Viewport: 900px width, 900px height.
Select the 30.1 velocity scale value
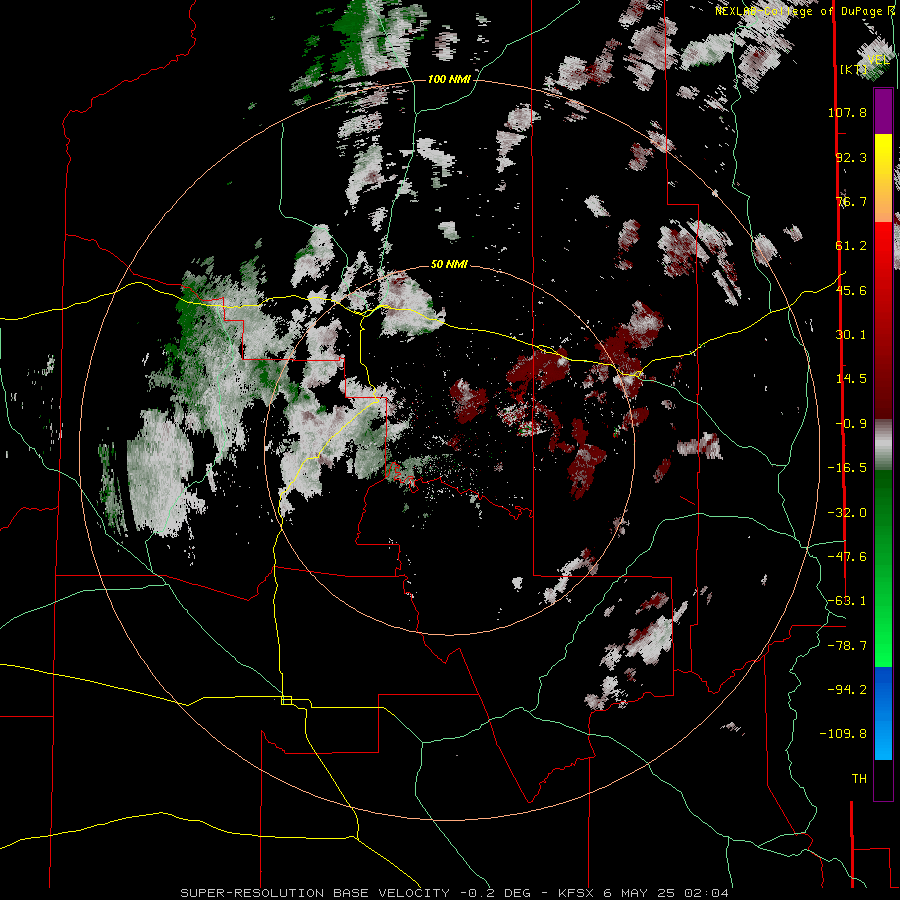pyautogui.click(x=851, y=335)
